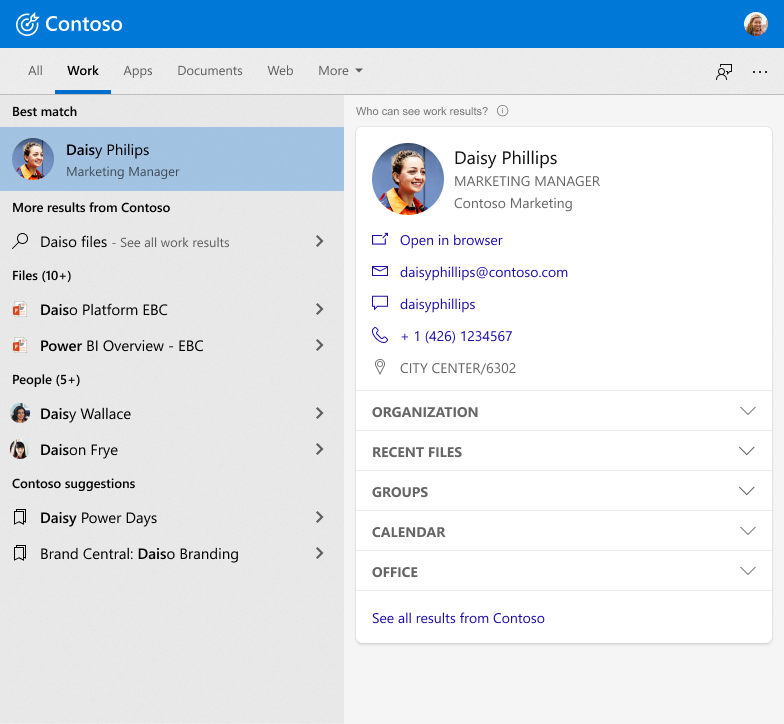Open the Documents tab

click(x=210, y=70)
